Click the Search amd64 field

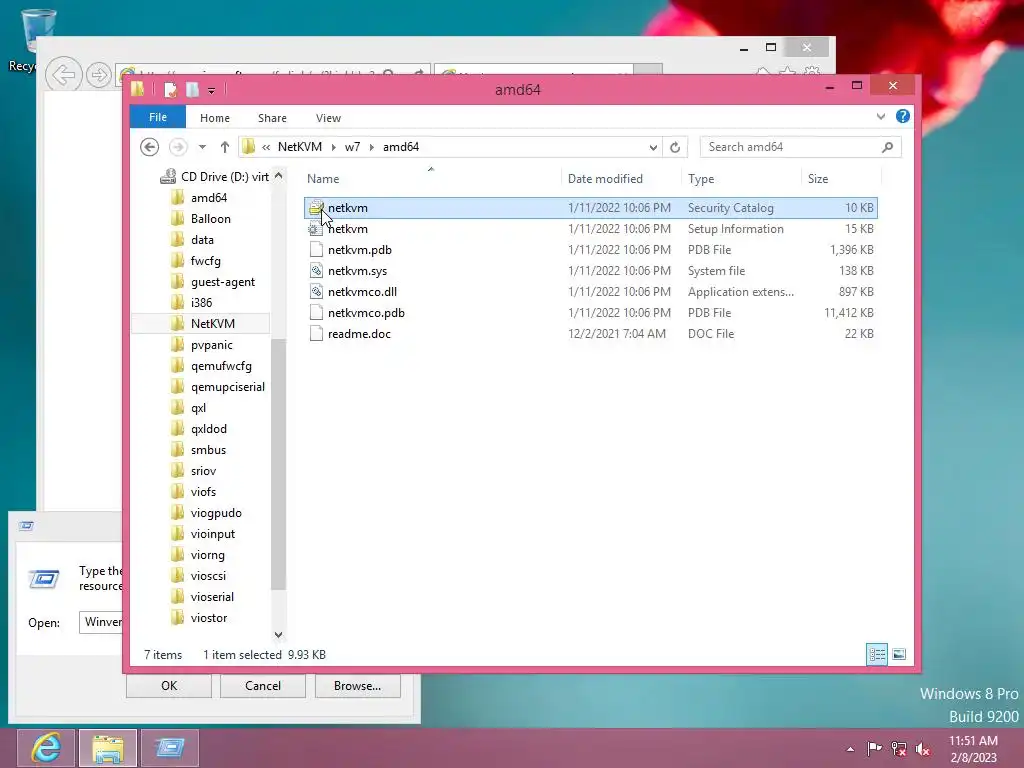coord(801,147)
